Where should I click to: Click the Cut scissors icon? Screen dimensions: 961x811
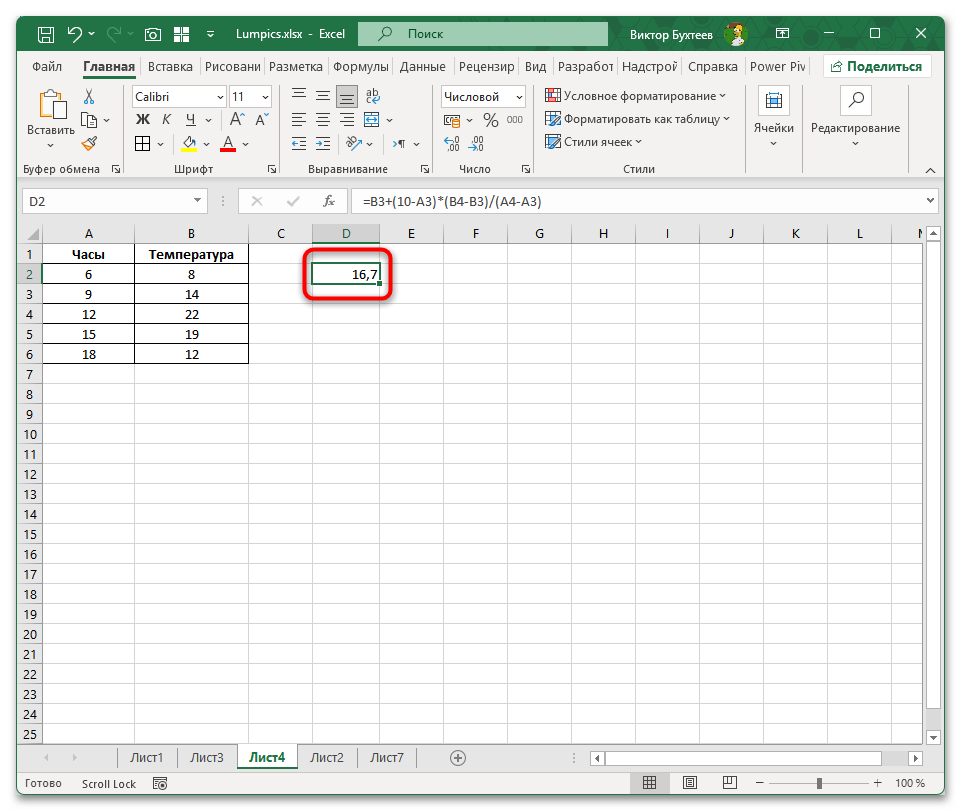pos(89,96)
